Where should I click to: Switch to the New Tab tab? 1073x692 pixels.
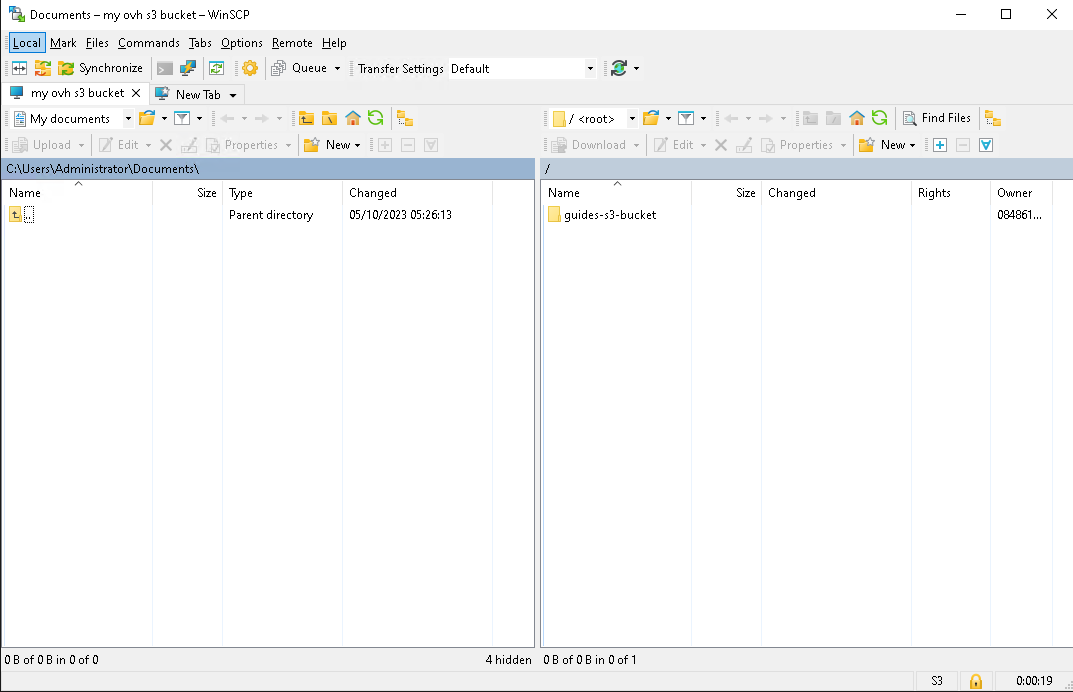click(x=197, y=94)
